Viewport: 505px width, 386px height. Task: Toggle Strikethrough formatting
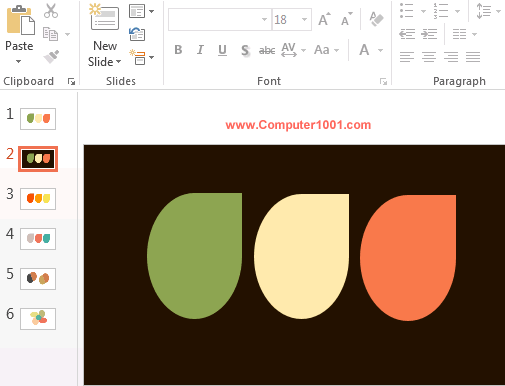[267, 50]
